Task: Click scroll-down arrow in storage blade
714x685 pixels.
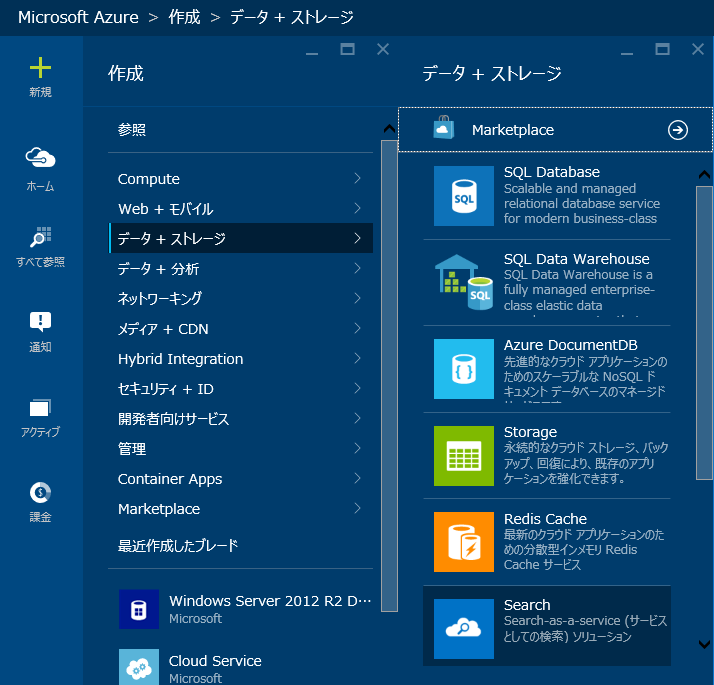Action: tap(704, 644)
